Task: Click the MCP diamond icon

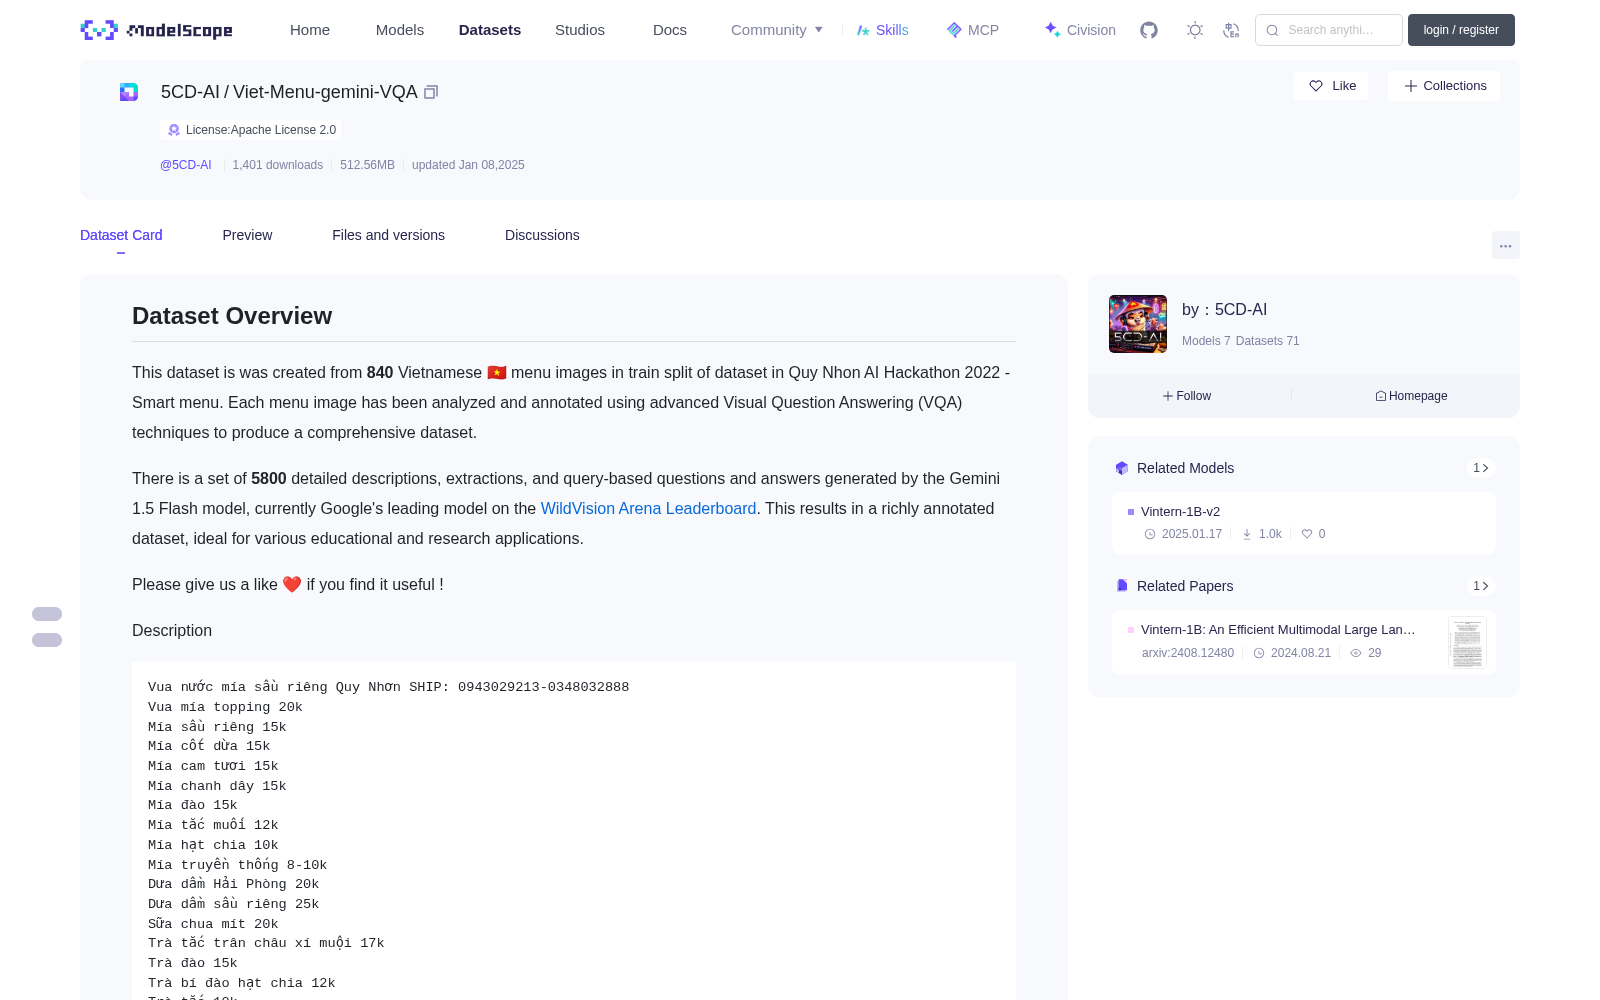Action: pyautogui.click(x=954, y=30)
